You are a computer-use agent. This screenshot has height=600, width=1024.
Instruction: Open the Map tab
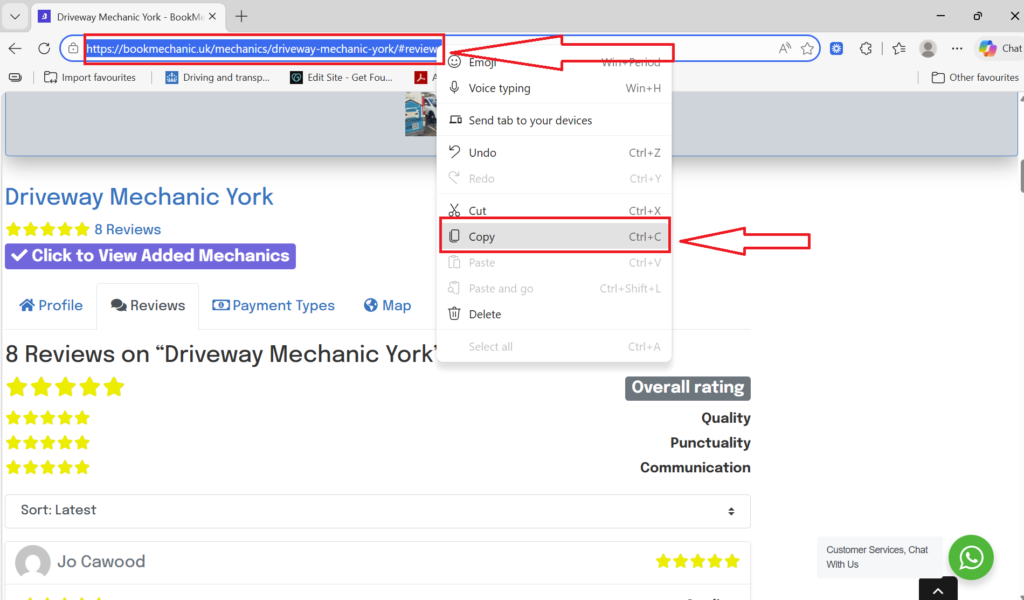pyautogui.click(x=387, y=306)
